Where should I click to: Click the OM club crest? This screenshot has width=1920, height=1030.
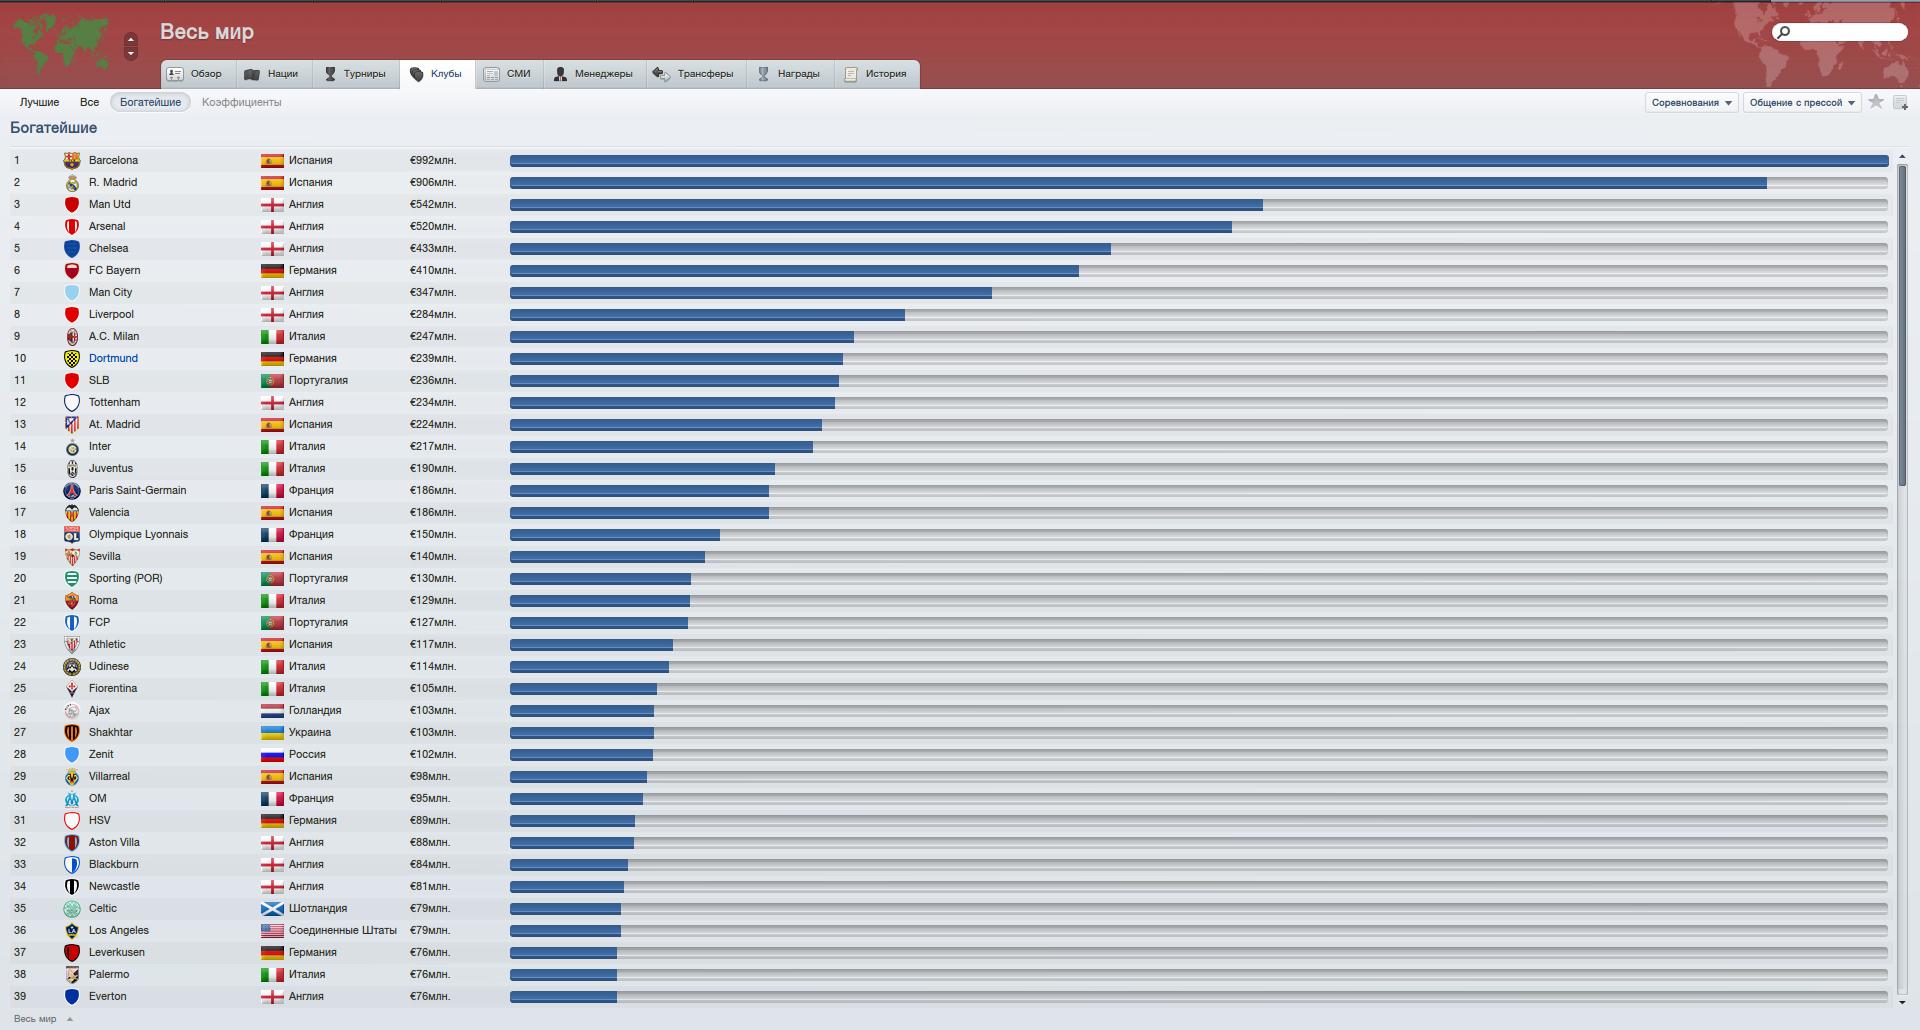point(72,798)
